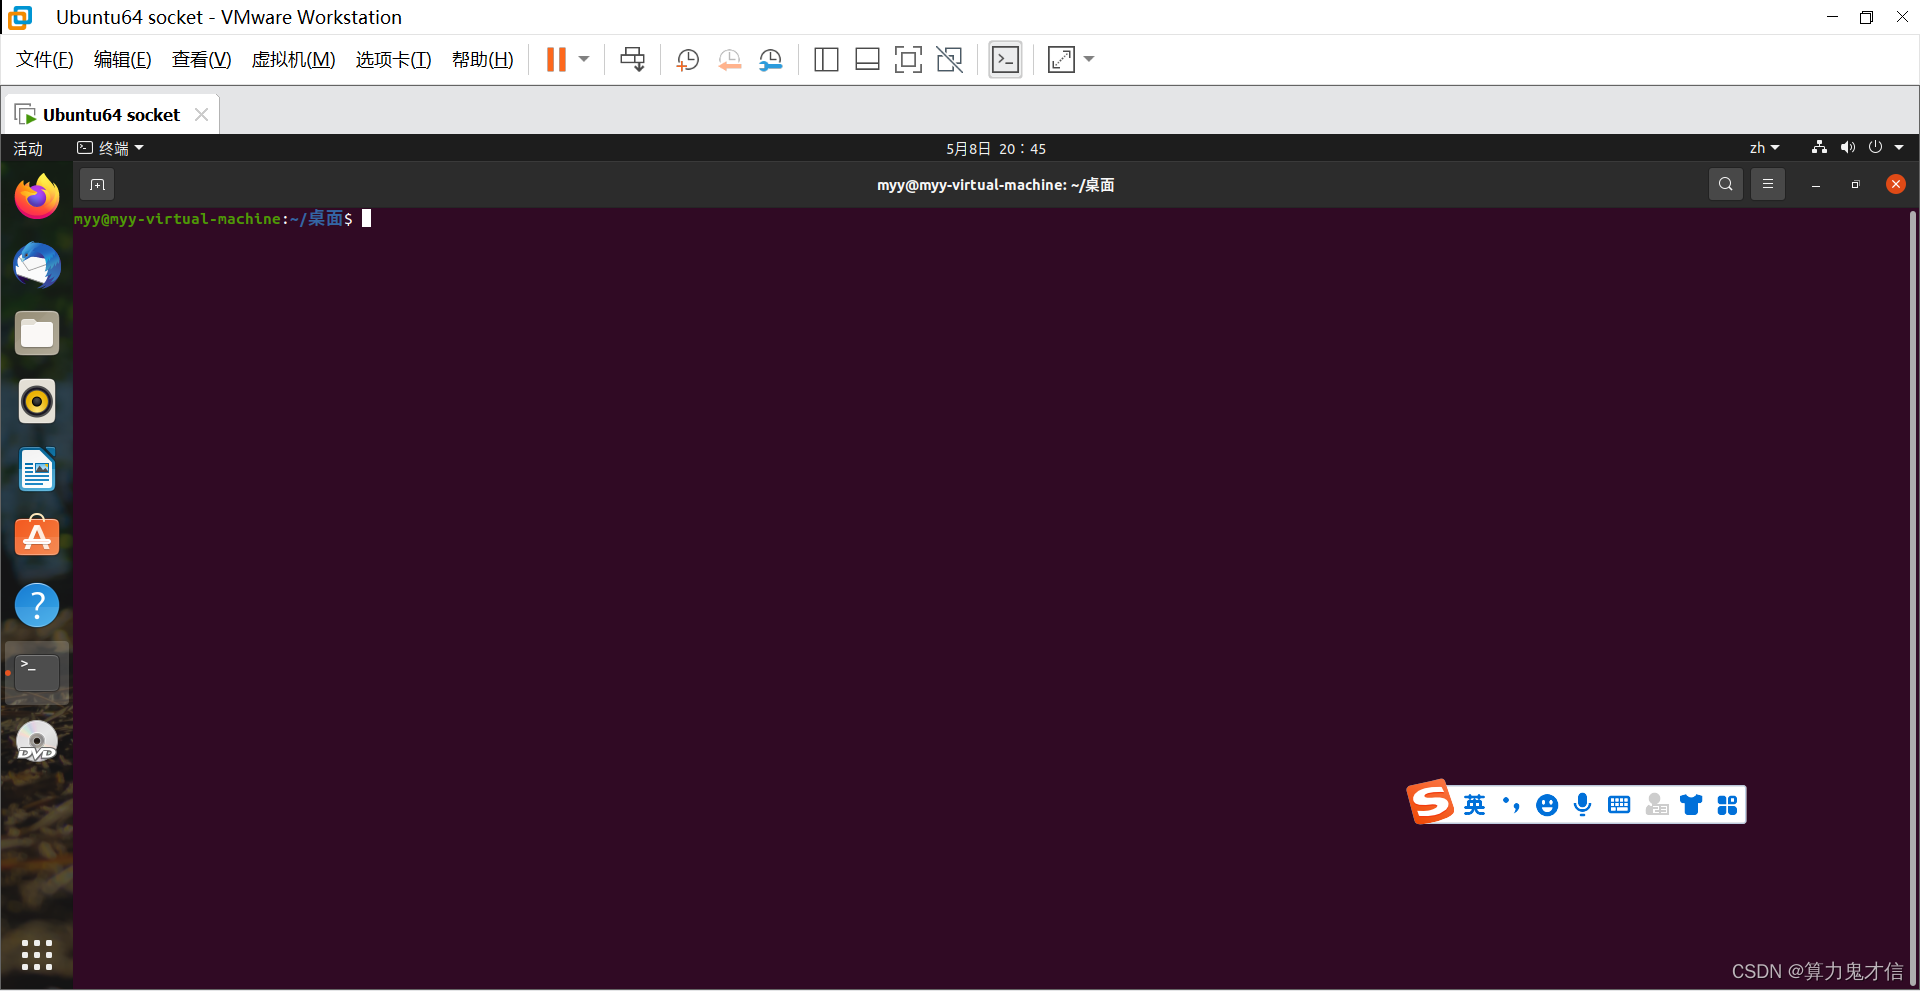The image size is (1920, 991).
Task: Open the Sogou emoji panel
Action: 1547,804
